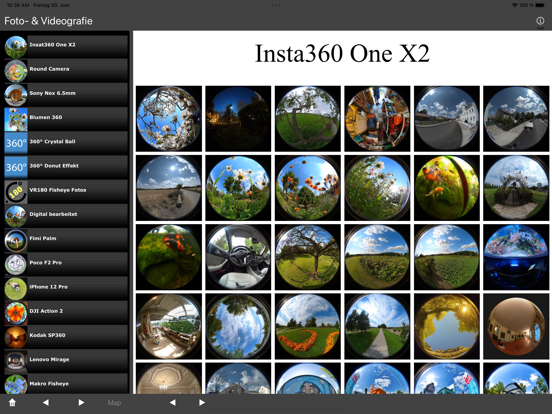Choose 360° Donut Effekt in the list
The width and height of the screenshot is (552, 414).
tap(66, 167)
